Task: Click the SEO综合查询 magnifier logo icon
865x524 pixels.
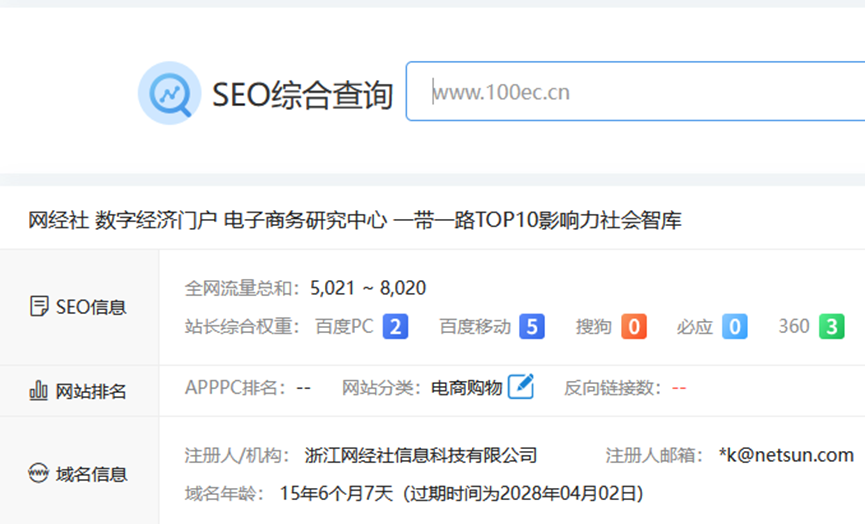Action: click(x=169, y=93)
